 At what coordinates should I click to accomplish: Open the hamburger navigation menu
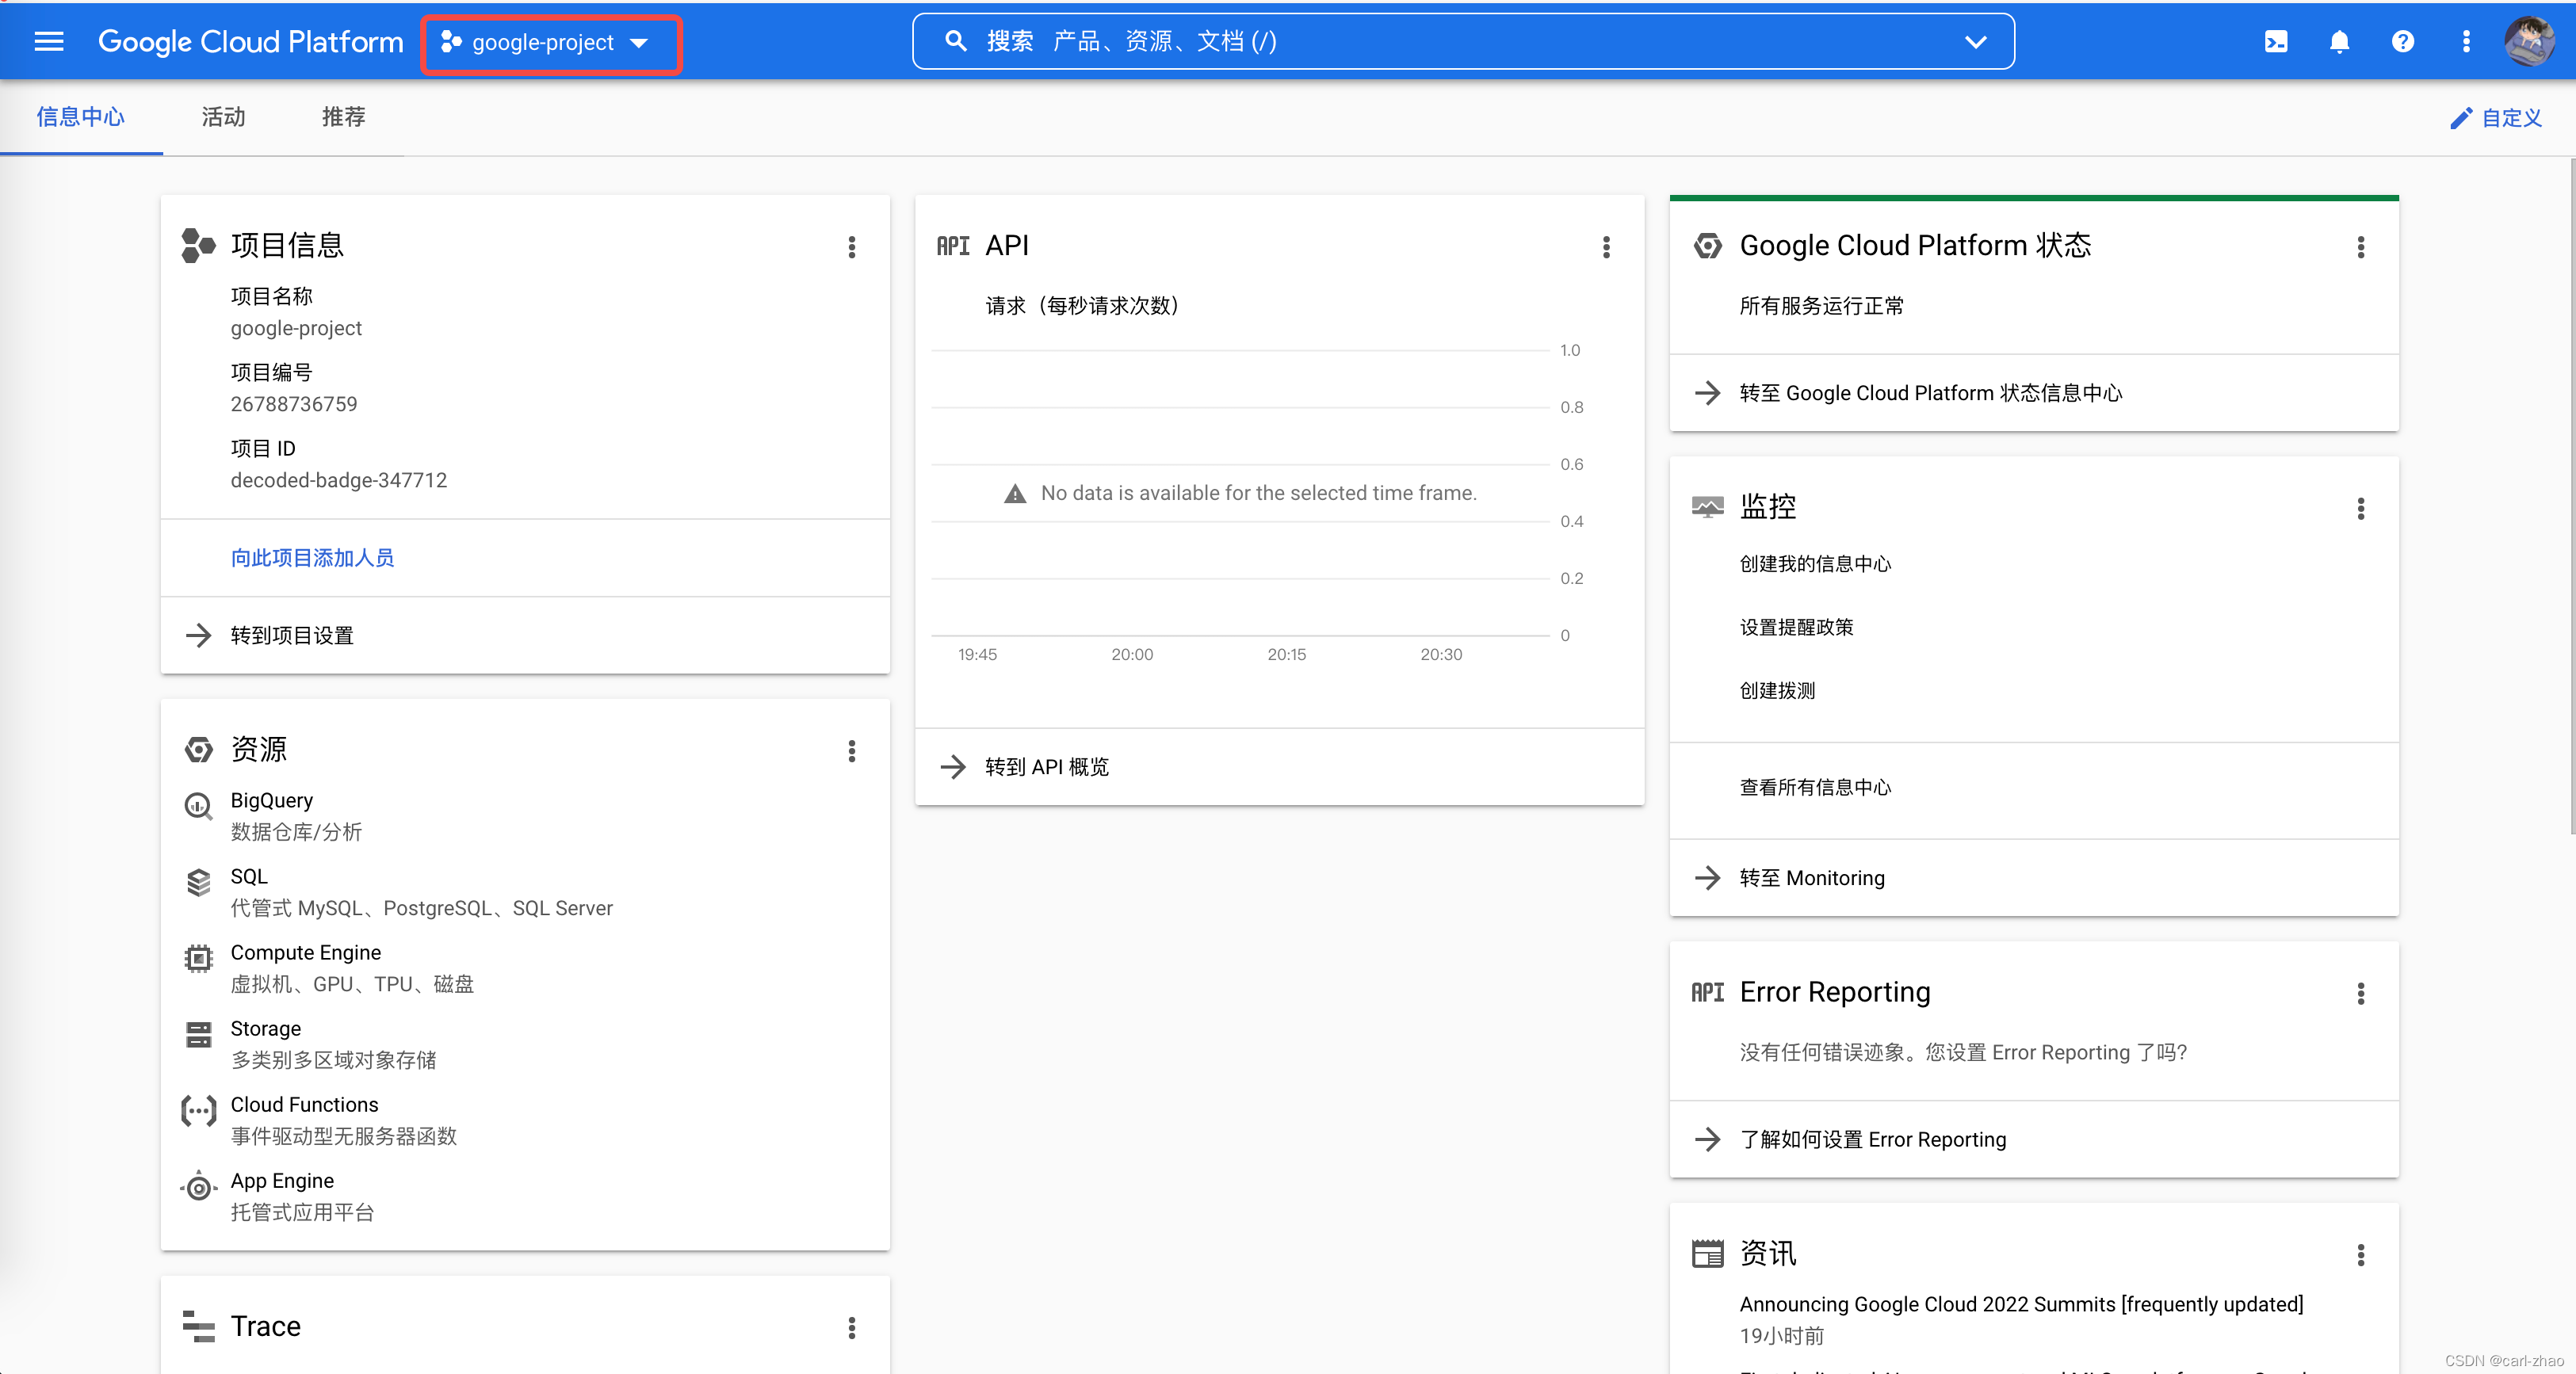pyautogui.click(x=48, y=41)
